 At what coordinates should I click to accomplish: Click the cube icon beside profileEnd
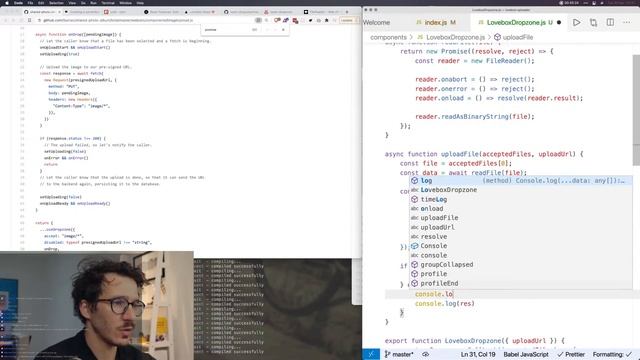coord(415,283)
